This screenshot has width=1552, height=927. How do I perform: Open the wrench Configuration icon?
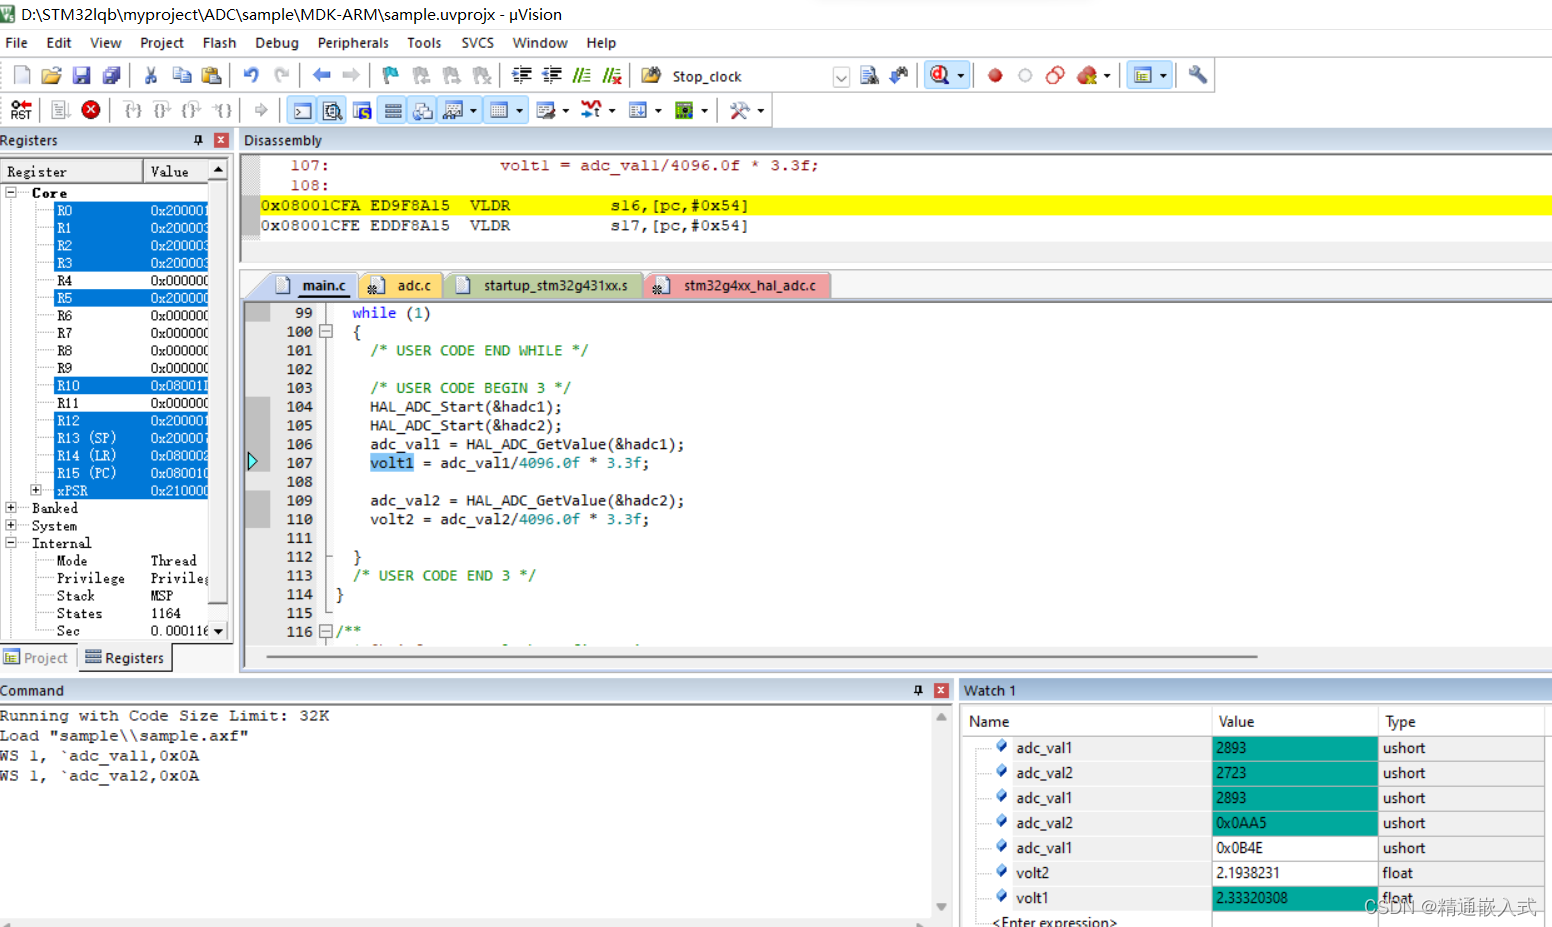(x=1197, y=75)
